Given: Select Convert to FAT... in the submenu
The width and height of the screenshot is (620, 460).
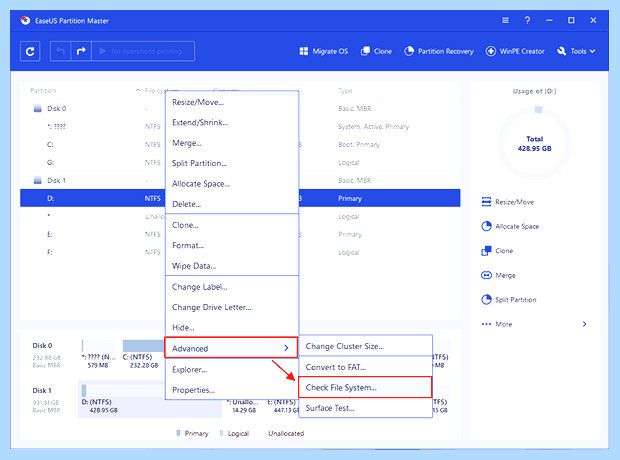Looking at the screenshot, I should [x=365, y=367].
